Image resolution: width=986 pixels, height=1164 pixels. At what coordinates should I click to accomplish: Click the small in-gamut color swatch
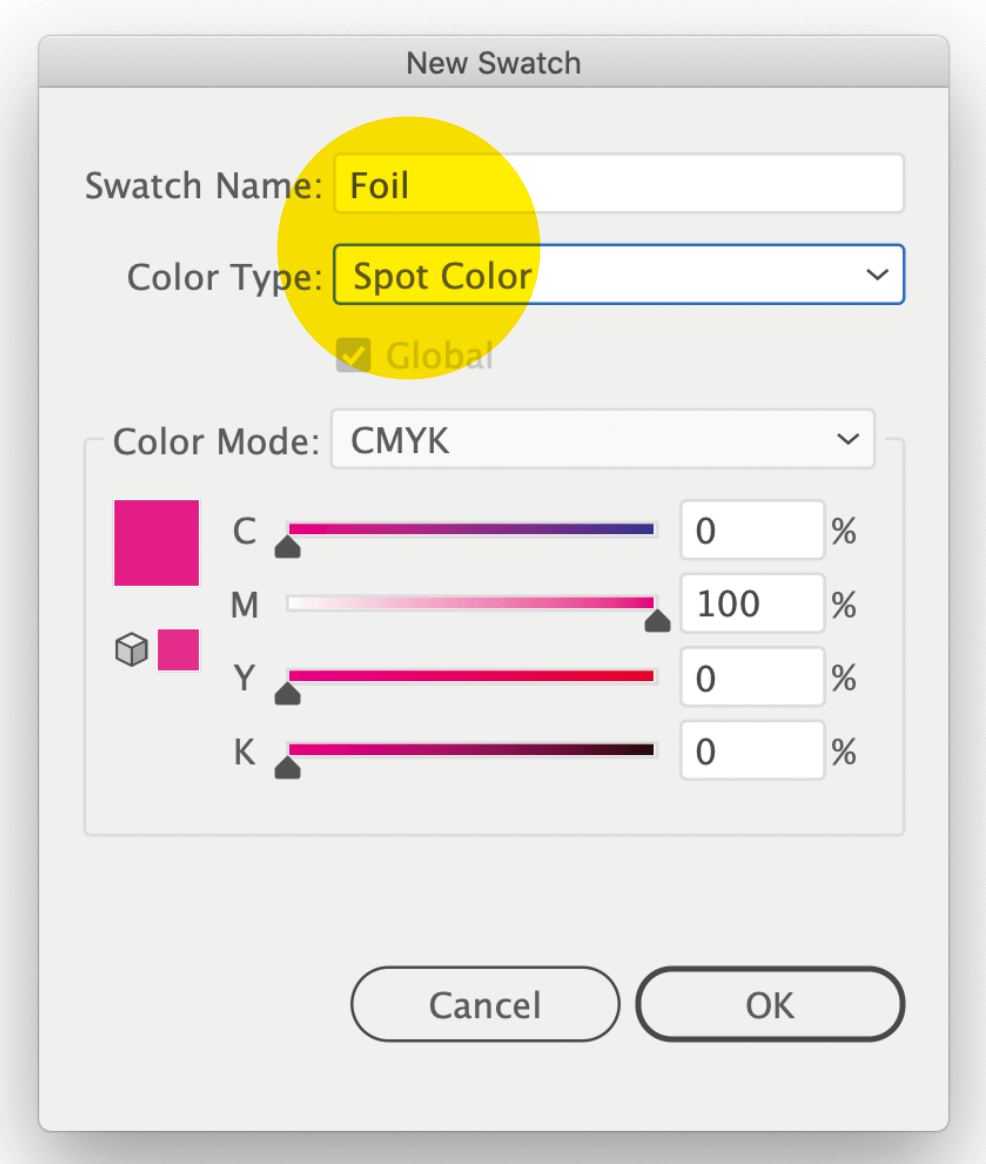(178, 650)
